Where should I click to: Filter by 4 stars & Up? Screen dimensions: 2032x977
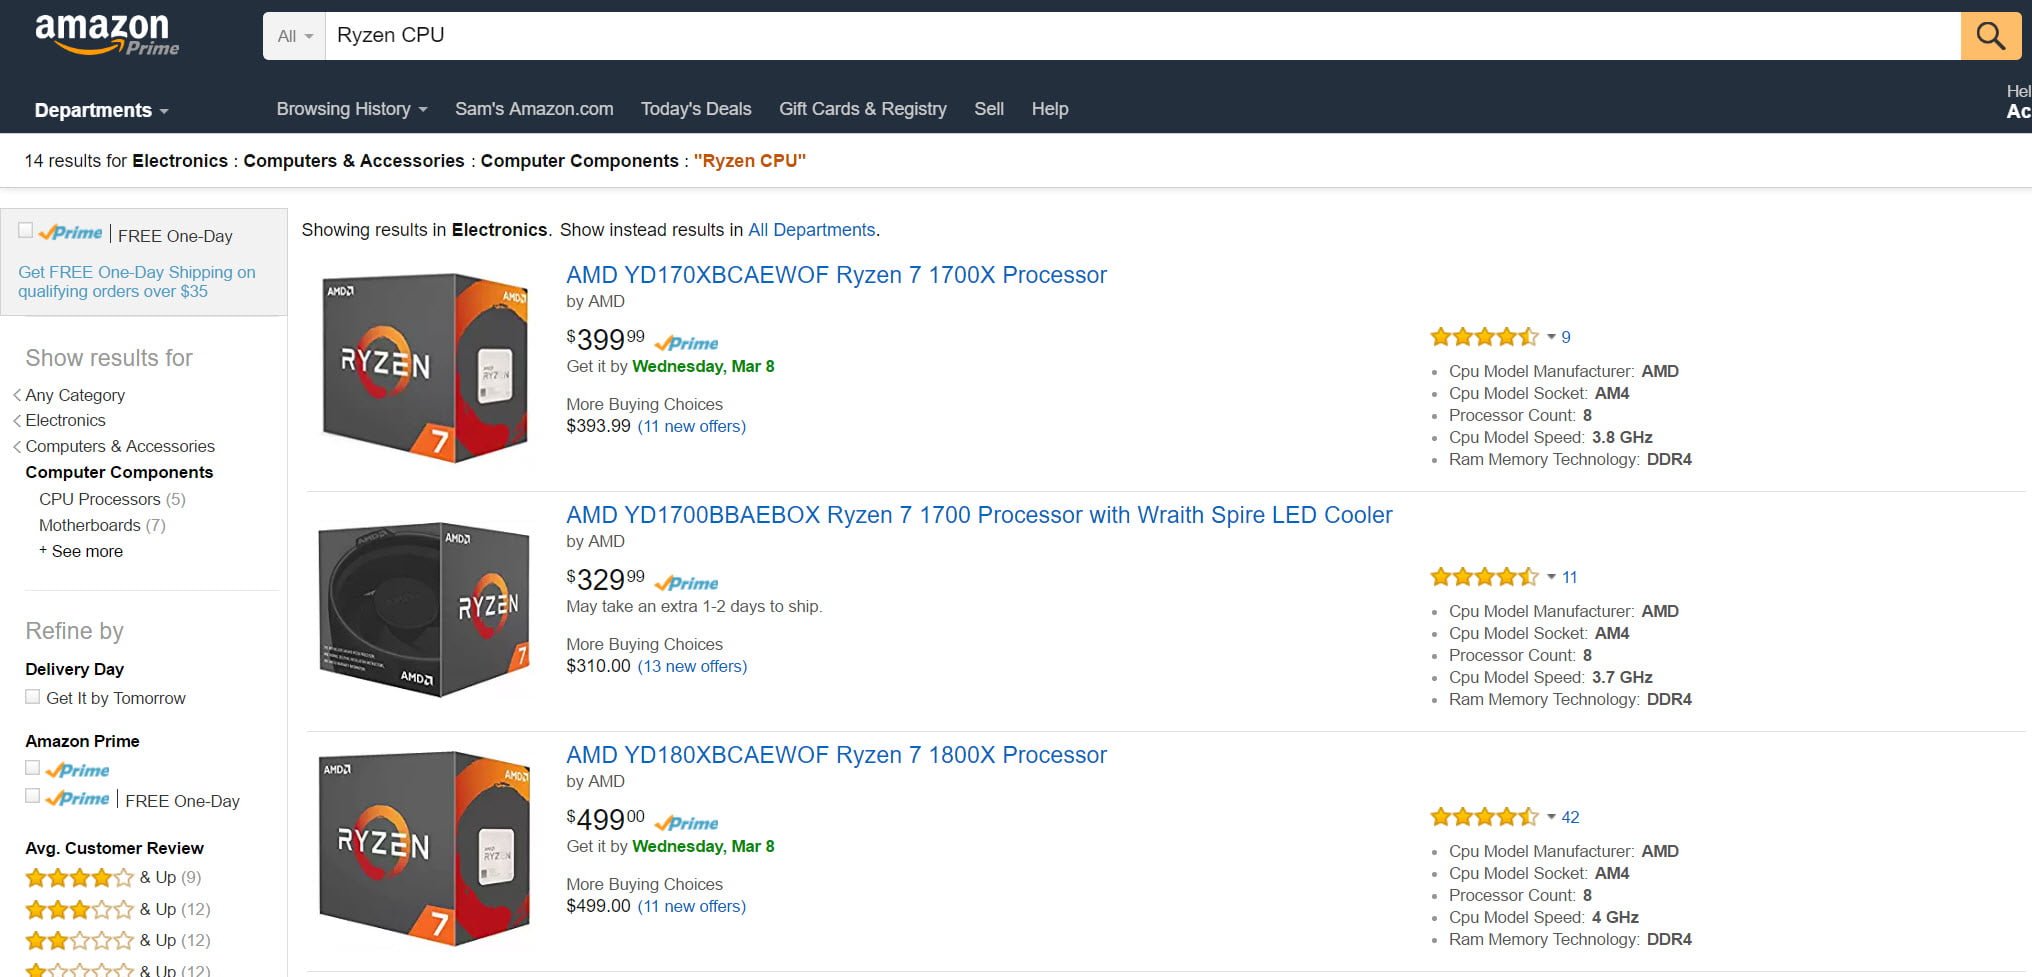point(113,878)
